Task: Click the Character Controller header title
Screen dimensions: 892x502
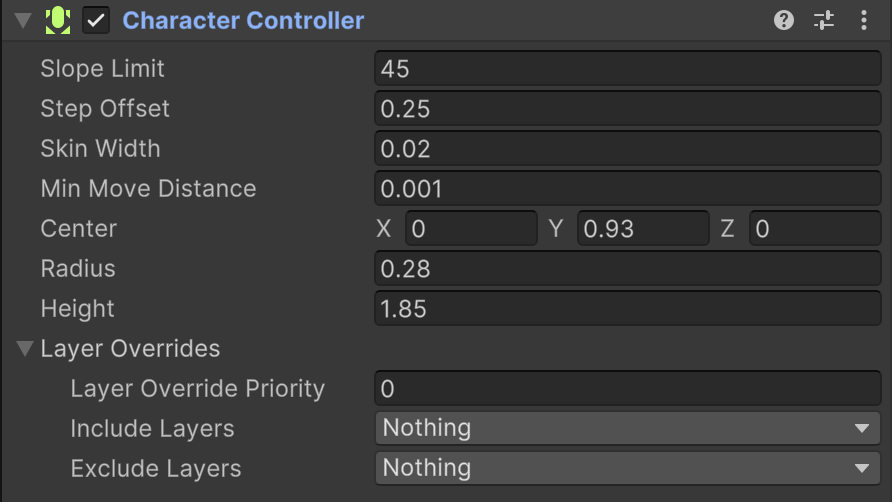Action: pos(243,20)
